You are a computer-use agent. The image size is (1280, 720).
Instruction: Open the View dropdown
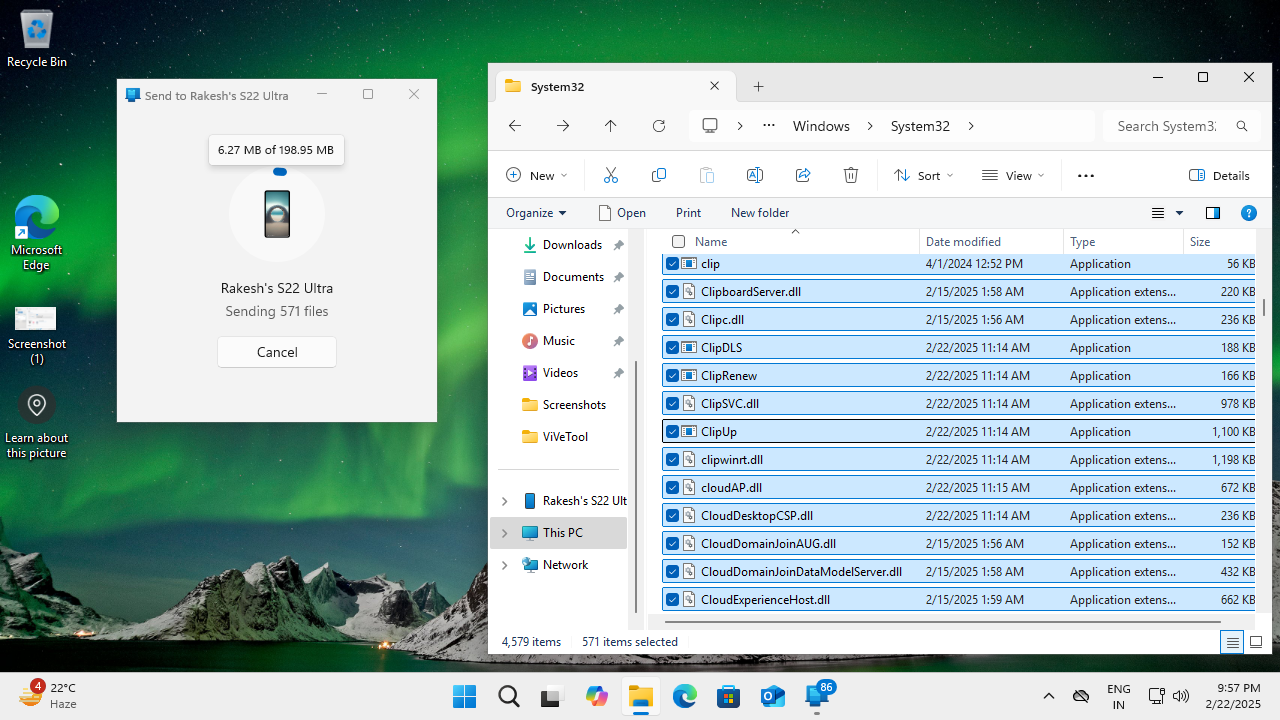tap(1013, 175)
